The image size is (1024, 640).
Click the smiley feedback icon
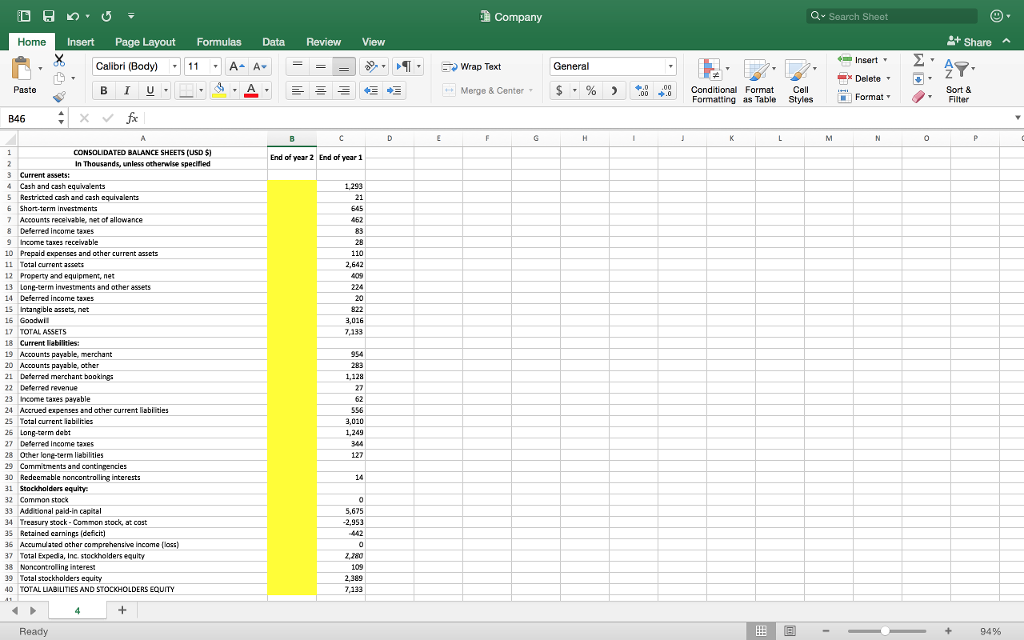coord(997,16)
